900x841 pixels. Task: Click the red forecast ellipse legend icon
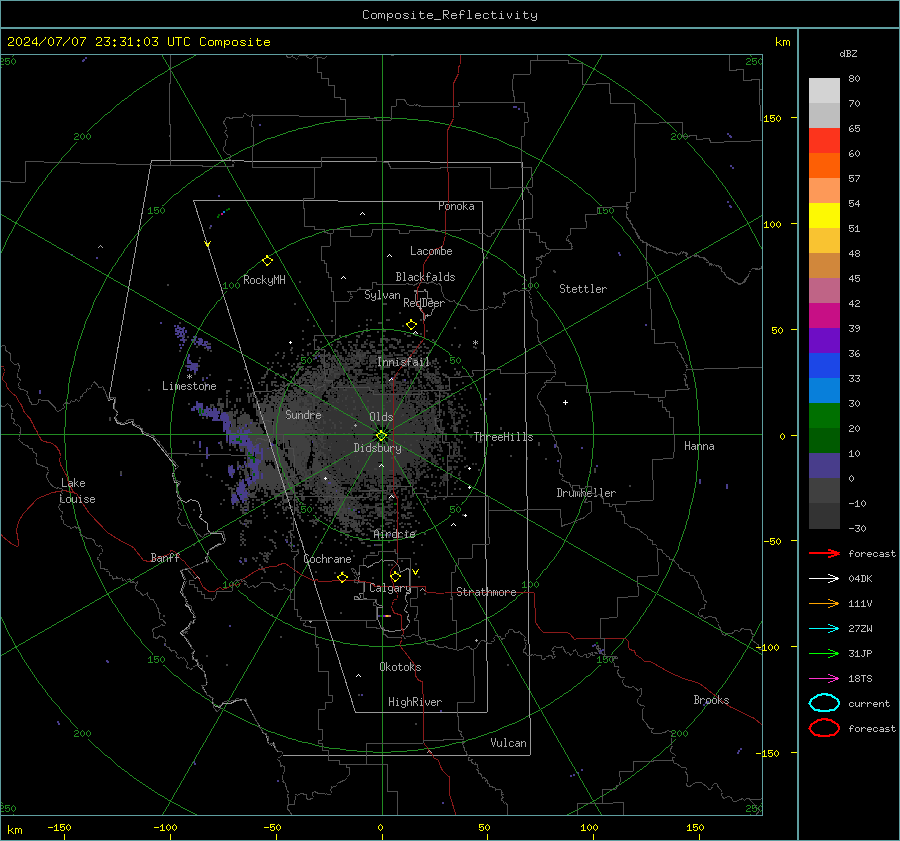click(824, 728)
